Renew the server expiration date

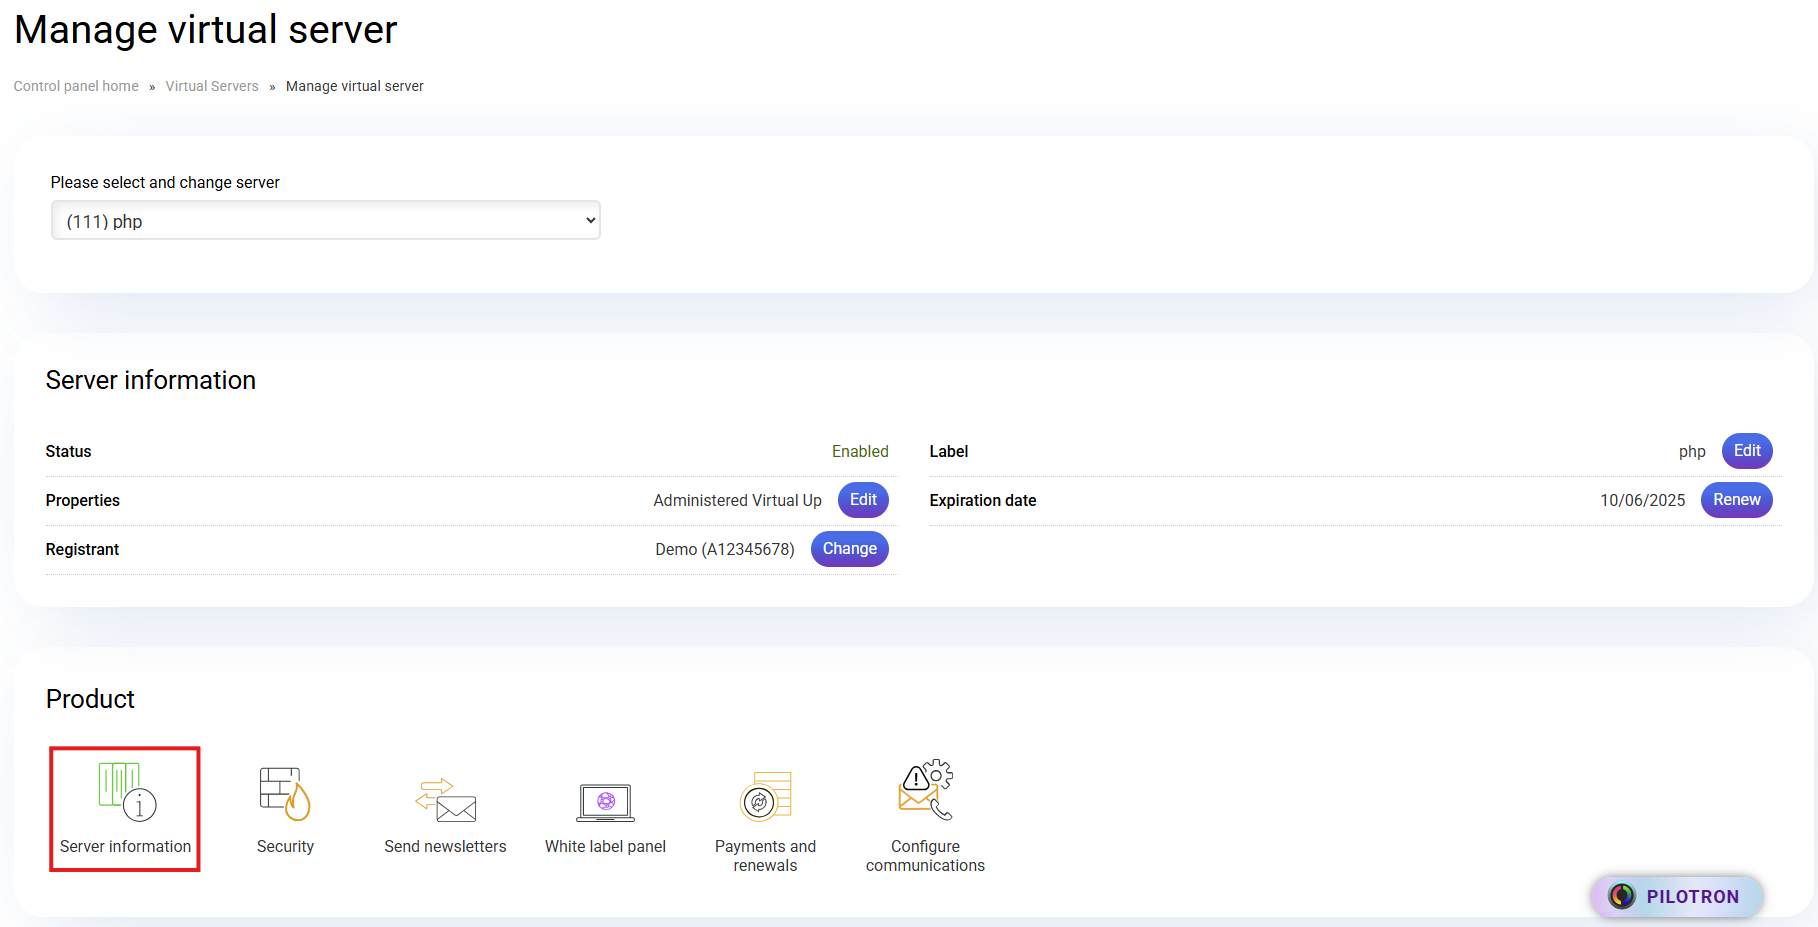(1736, 500)
